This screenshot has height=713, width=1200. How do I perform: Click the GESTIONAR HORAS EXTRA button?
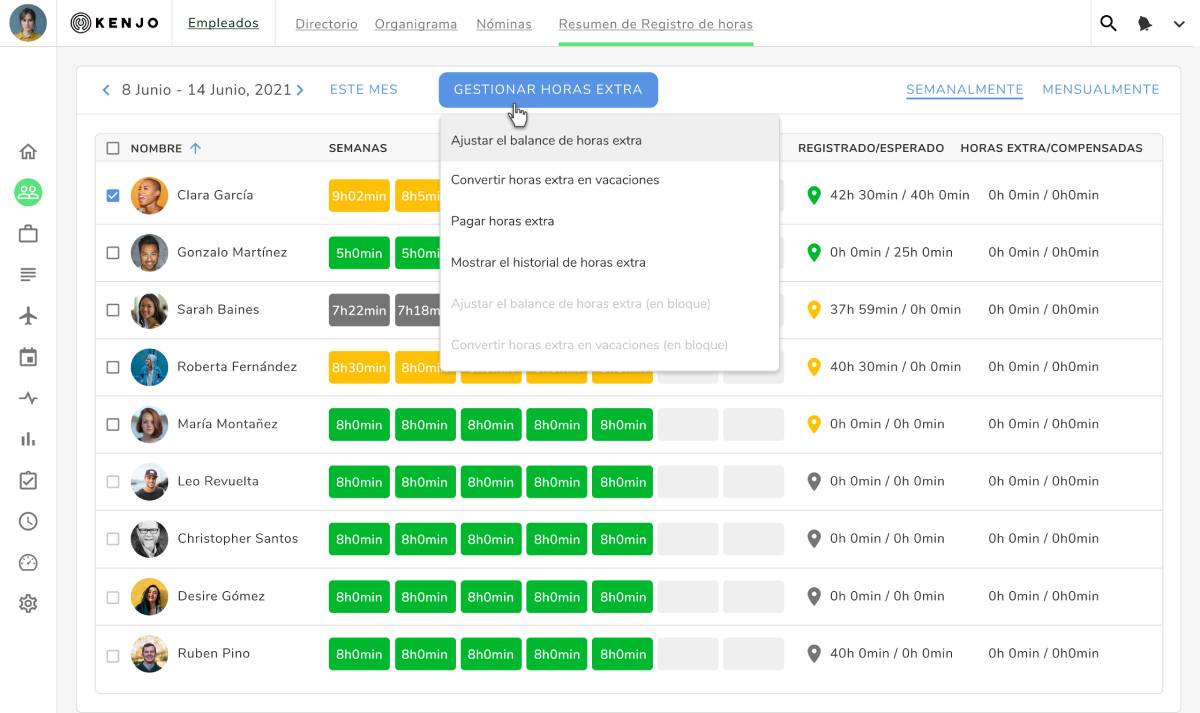tap(547, 89)
